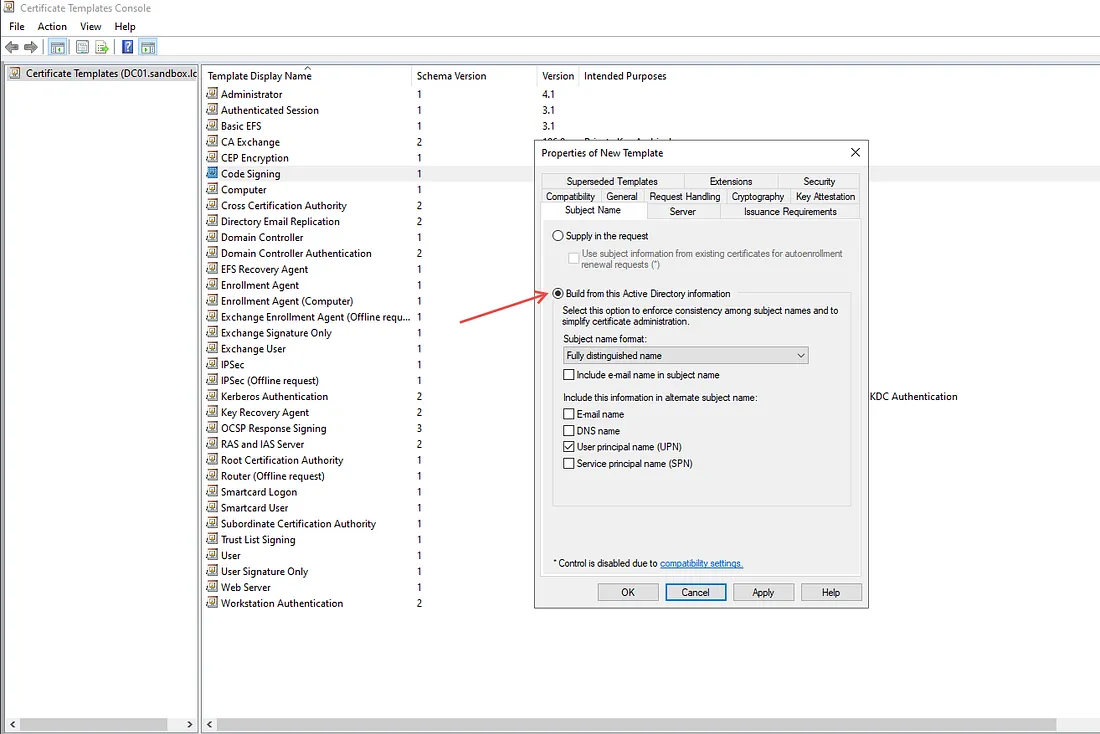This screenshot has height=734, width=1100.
Task: Click the Export List toolbar icon
Action: click(x=101, y=47)
